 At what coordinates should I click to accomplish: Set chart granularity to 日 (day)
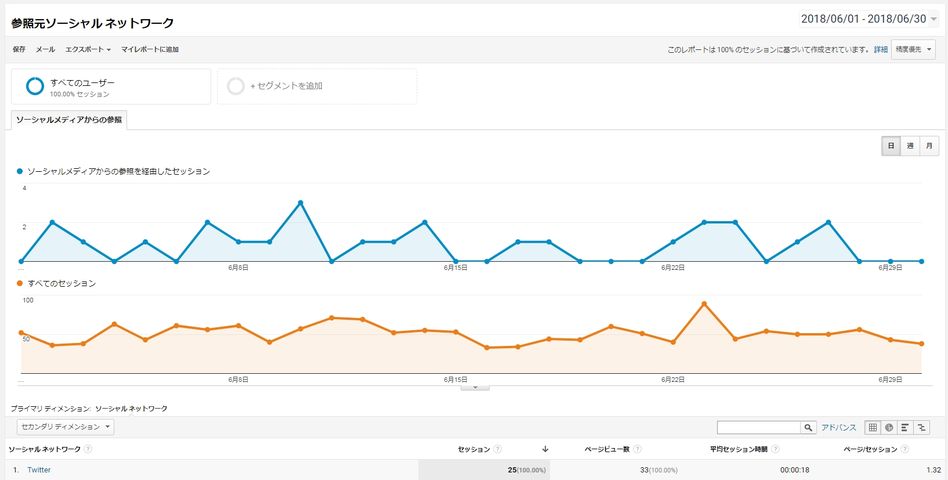point(891,146)
